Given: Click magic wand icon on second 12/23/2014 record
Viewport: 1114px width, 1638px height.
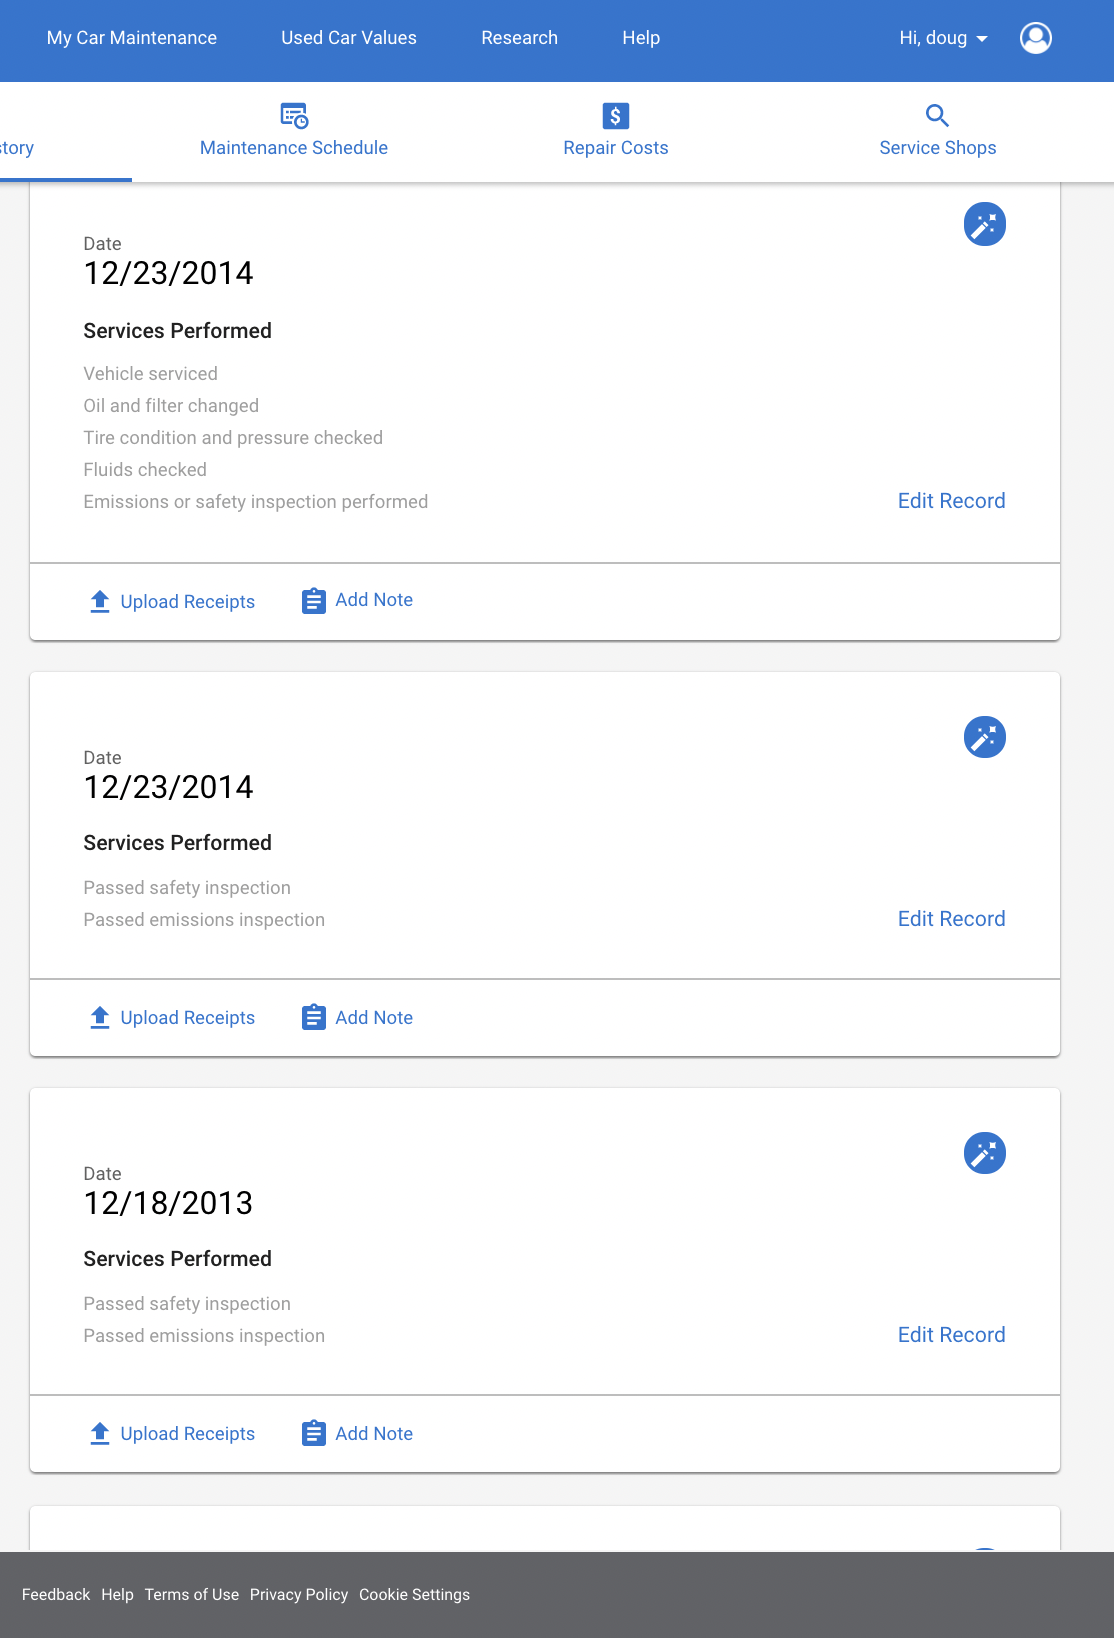Looking at the screenshot, I should [985, 737].
